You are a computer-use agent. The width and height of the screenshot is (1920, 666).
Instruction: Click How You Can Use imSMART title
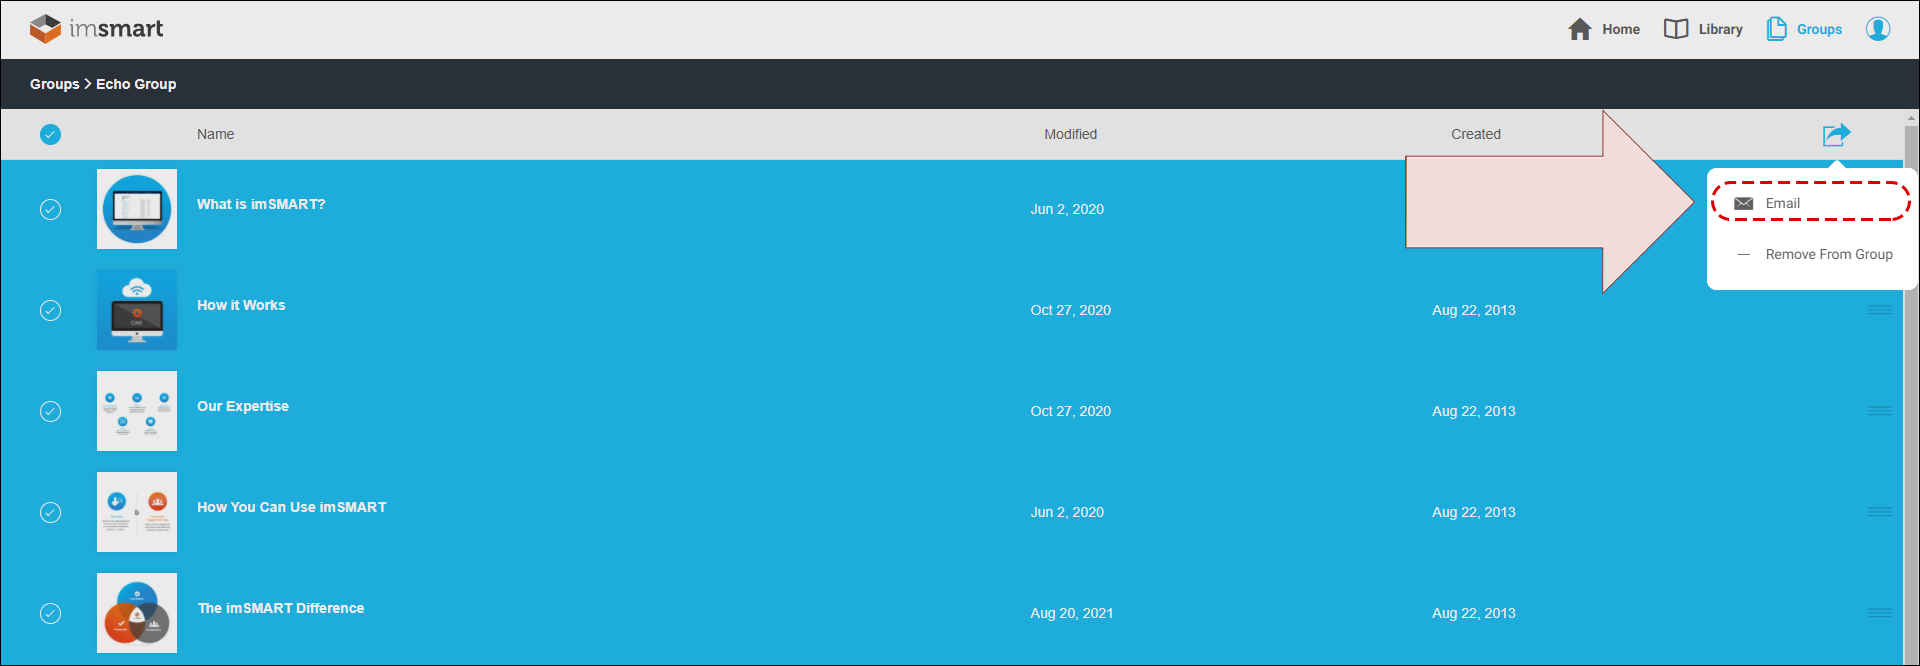coord(292,507)
